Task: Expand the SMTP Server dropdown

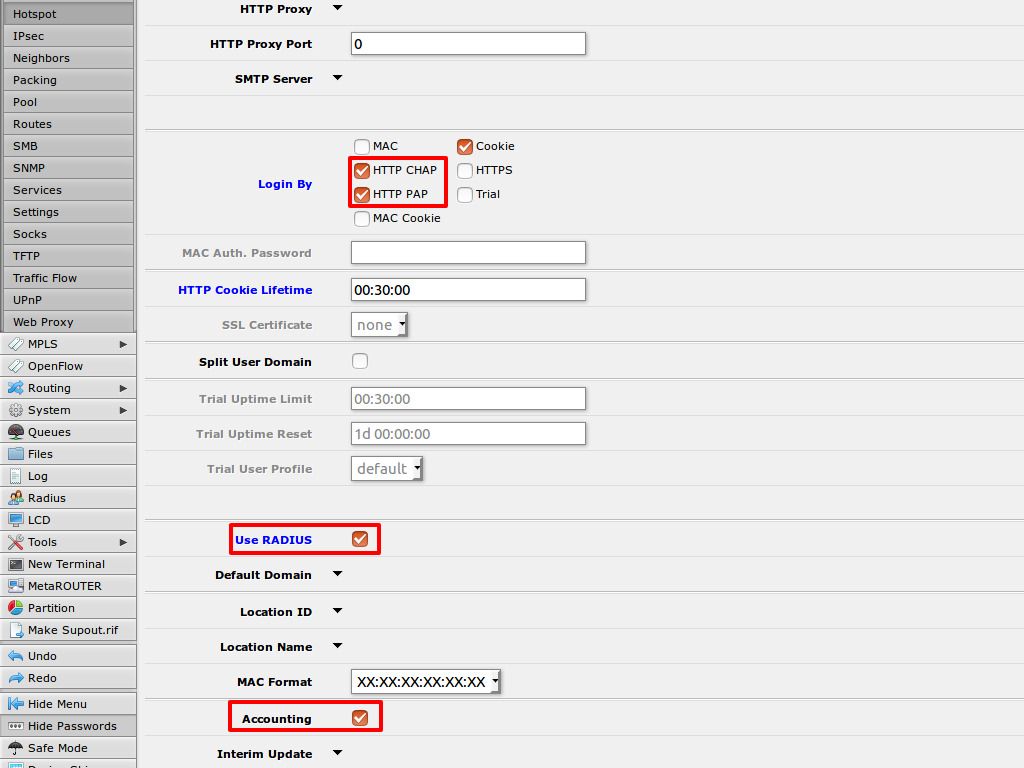Action: 337,78
